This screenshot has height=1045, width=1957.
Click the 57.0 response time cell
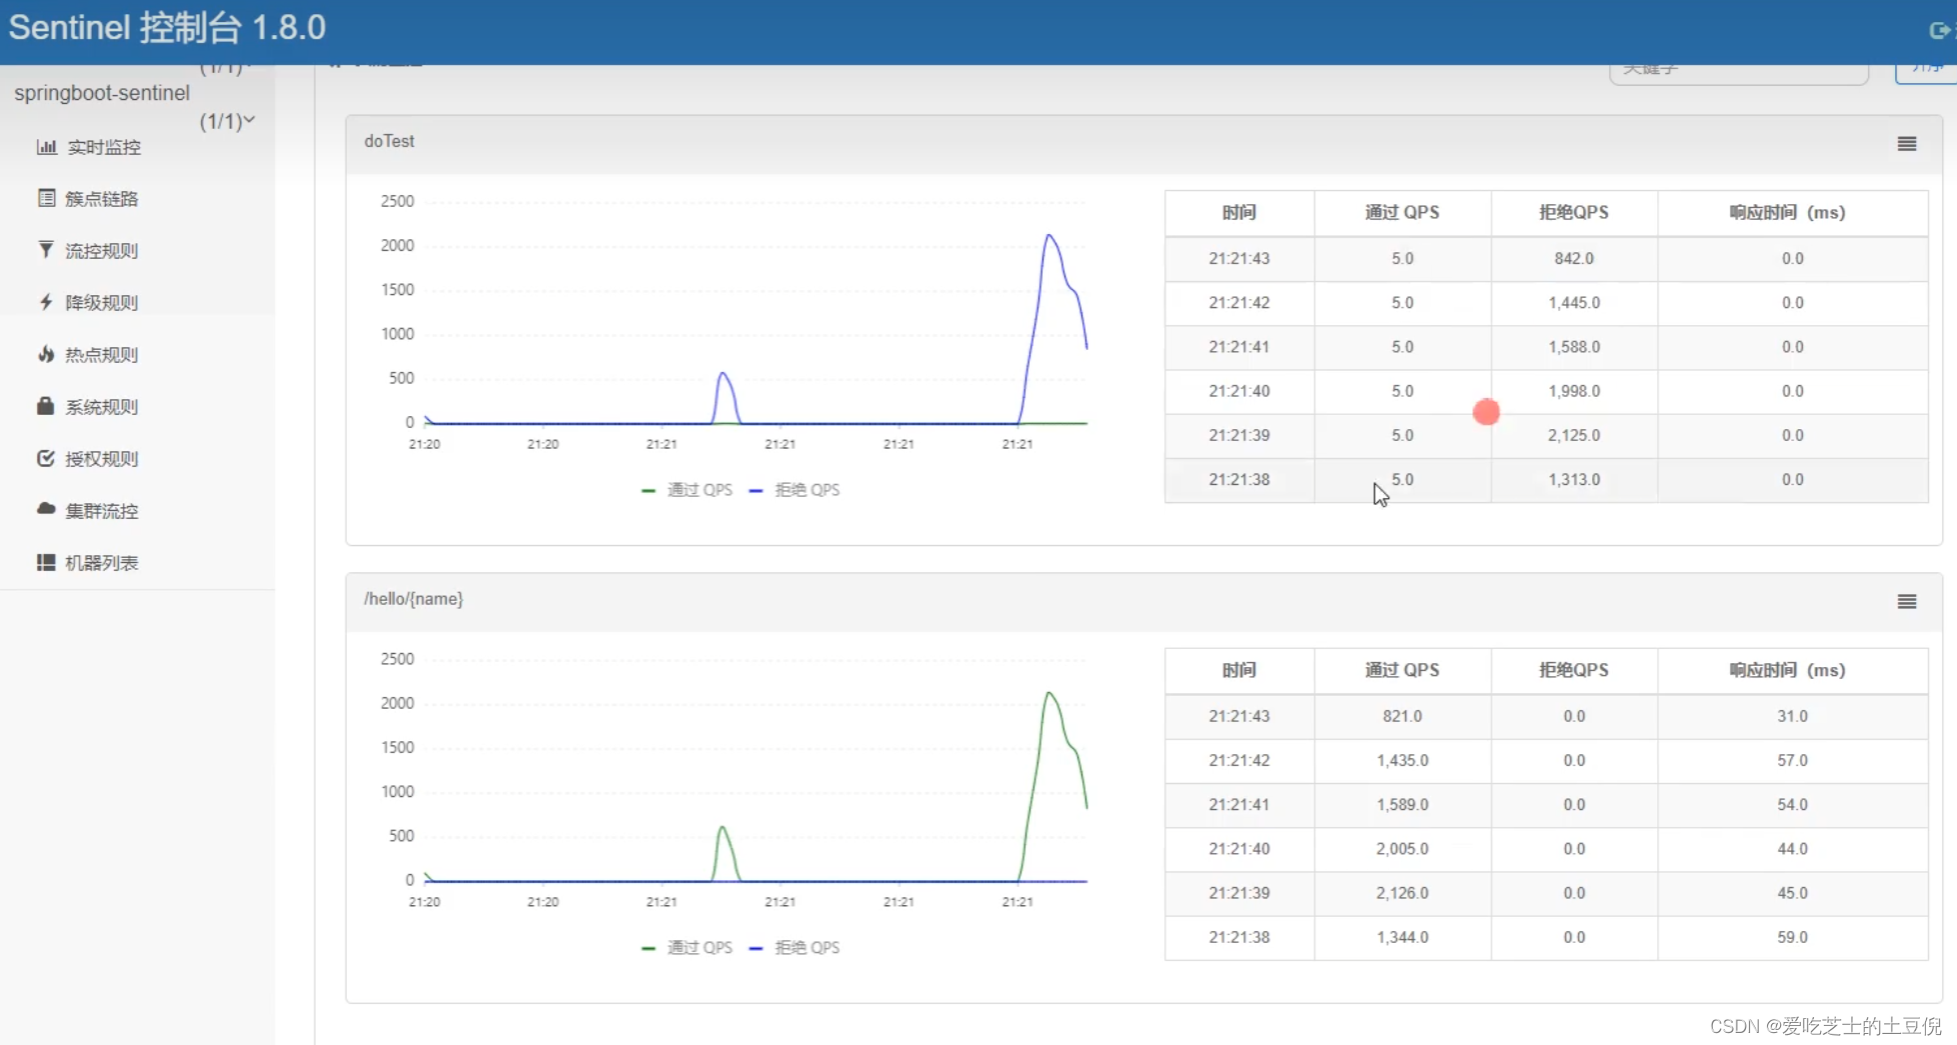[x=1792, y=760]
